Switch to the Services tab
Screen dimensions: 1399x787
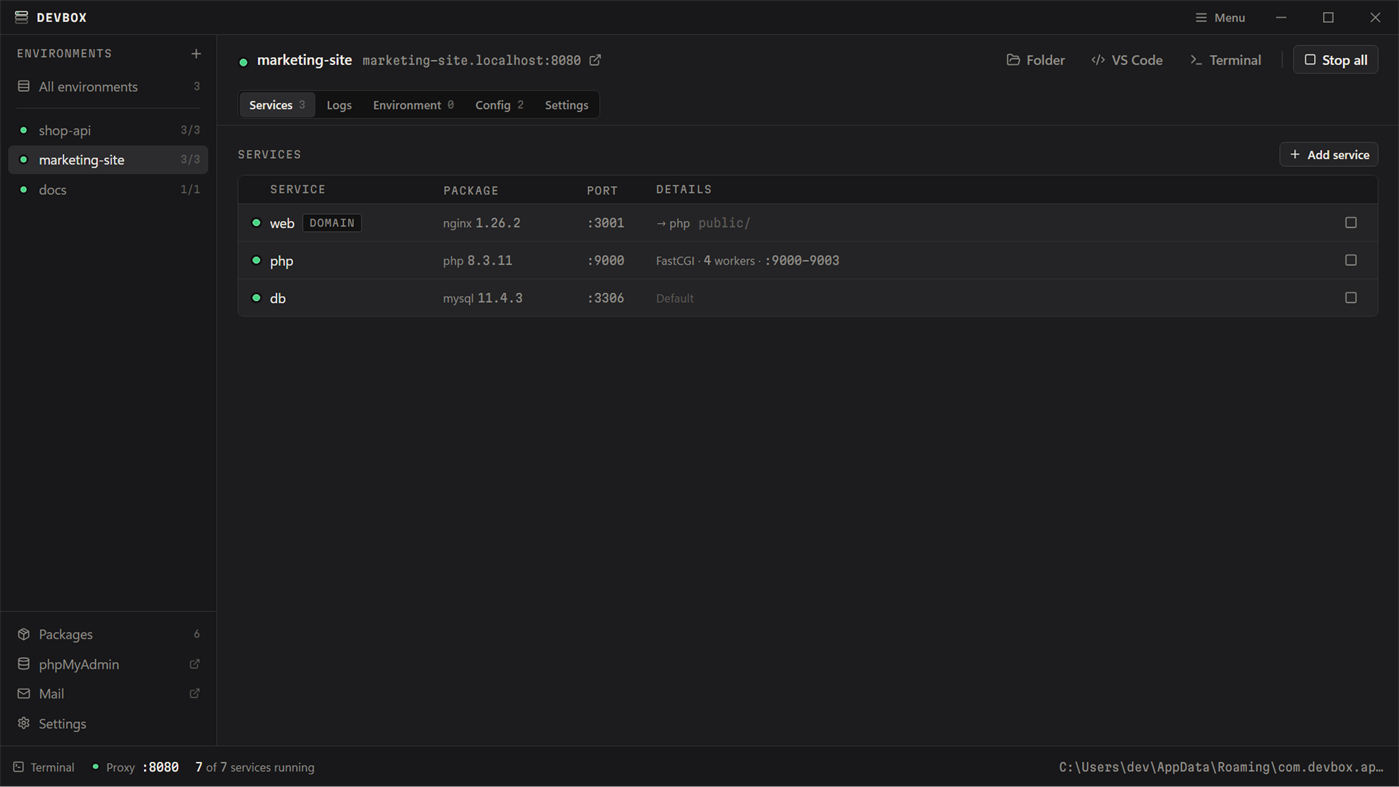(x=277, y=105)
